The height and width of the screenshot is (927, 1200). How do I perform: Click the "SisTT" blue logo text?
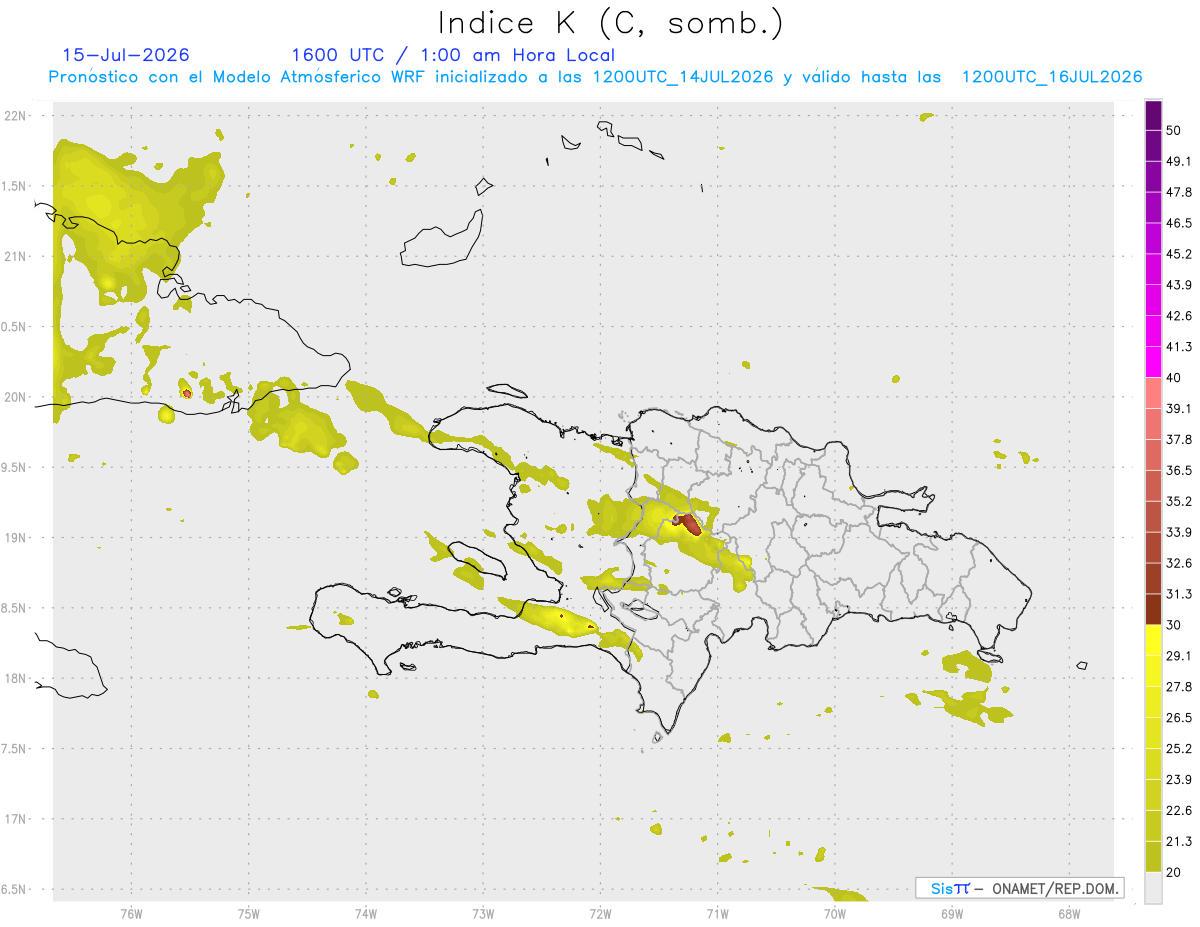click(x=950, y=888)
